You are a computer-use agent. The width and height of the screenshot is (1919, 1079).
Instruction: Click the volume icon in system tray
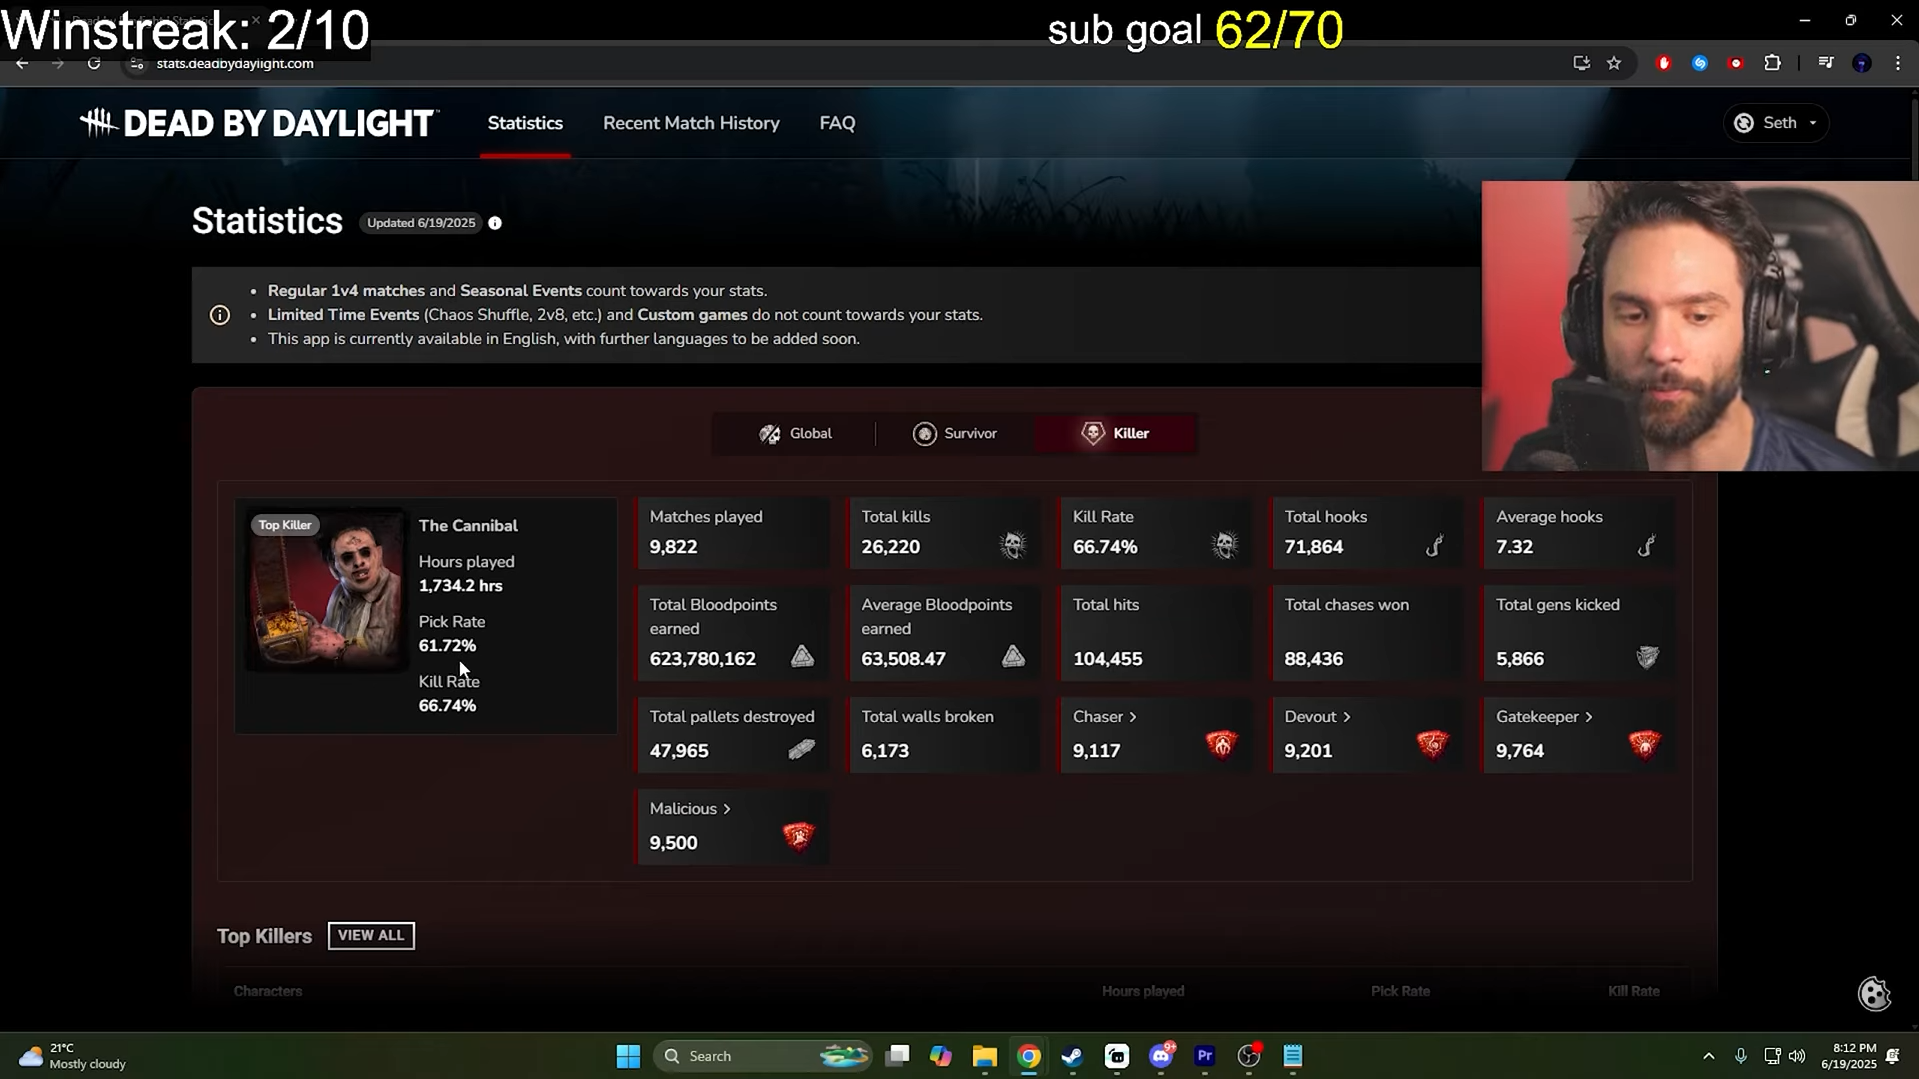(x=1797, y=1056)
